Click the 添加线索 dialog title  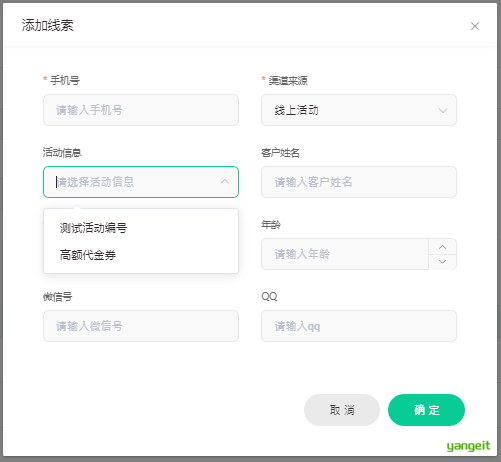click(48, 25)
